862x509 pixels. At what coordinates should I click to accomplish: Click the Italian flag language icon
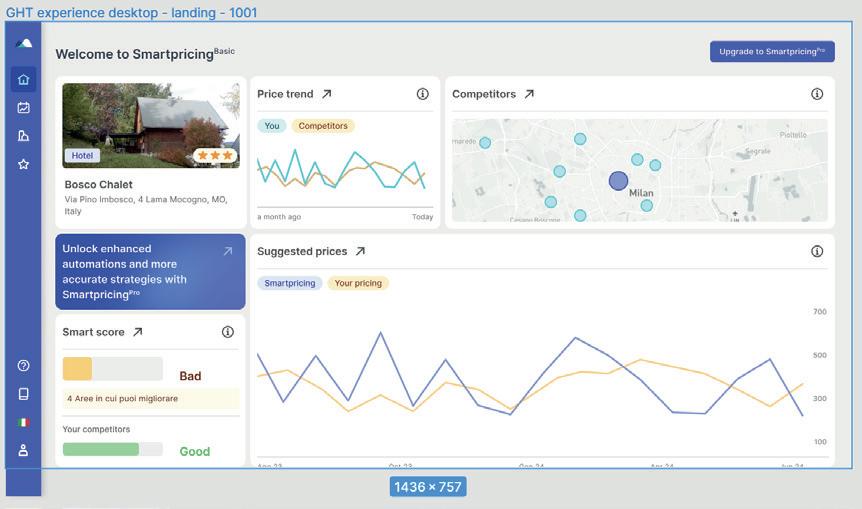(23, 422)
